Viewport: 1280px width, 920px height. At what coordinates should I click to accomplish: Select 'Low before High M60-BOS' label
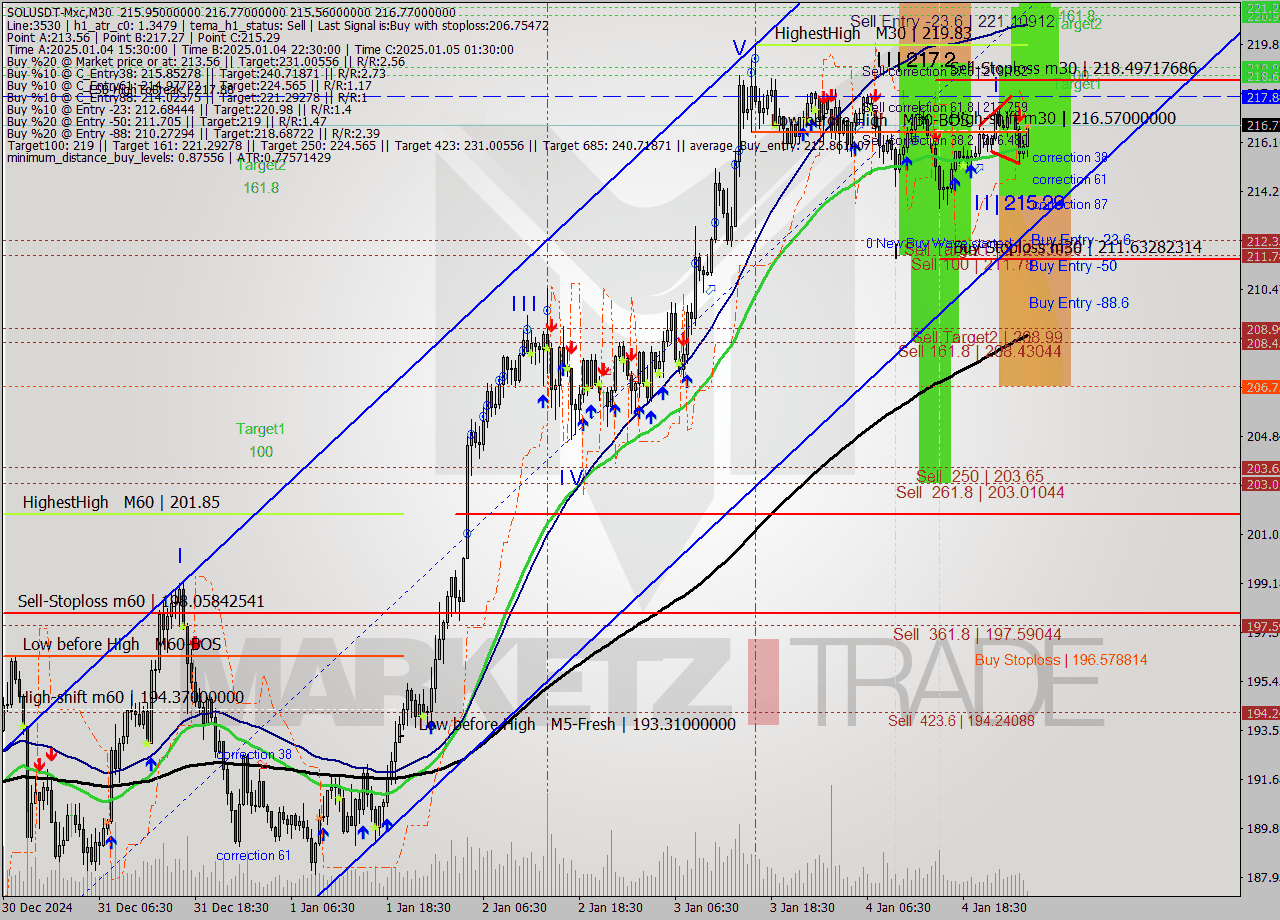121,645
